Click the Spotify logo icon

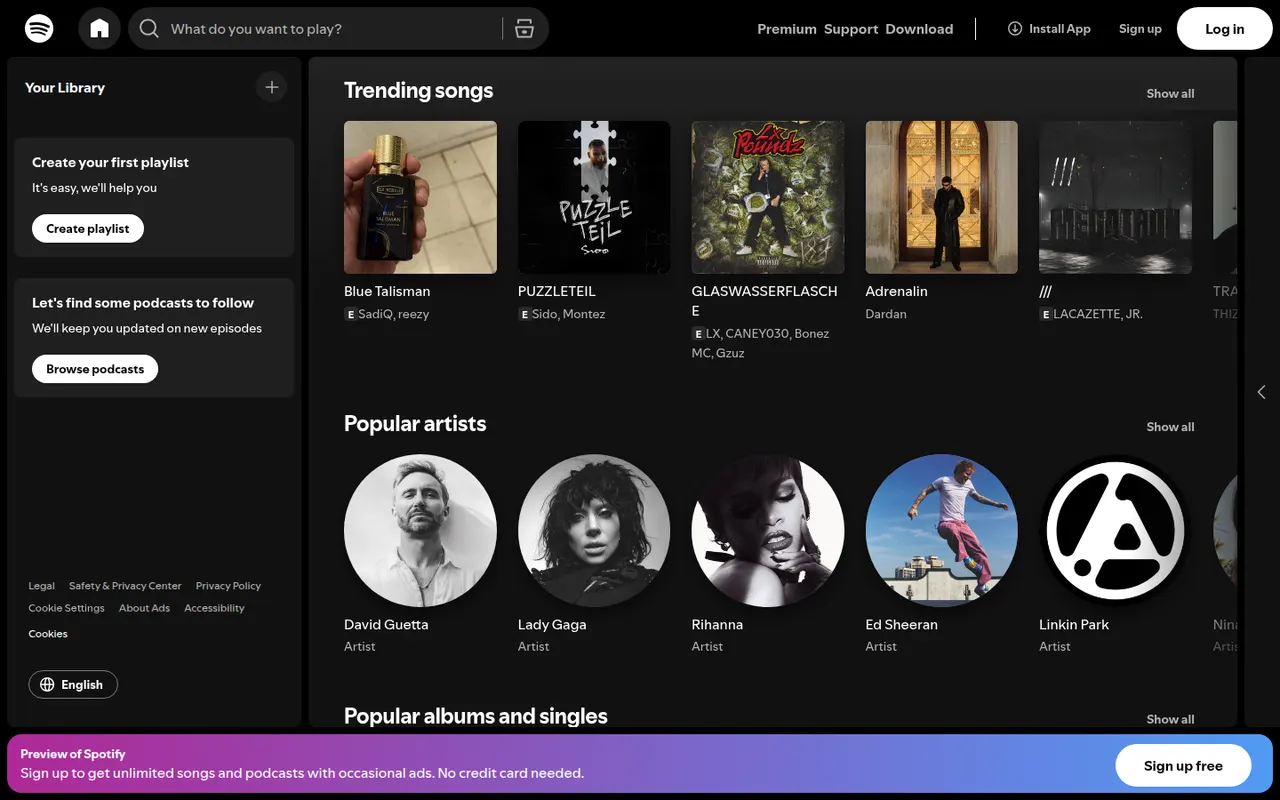(x=39, y=28)
